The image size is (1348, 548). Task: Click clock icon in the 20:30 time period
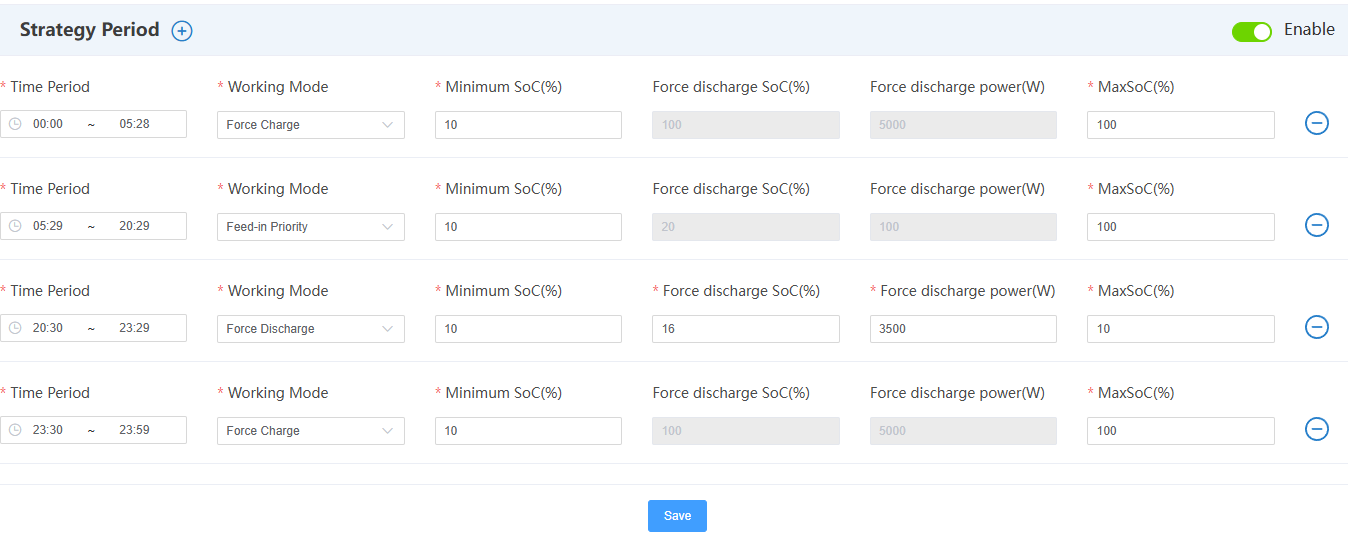pos(15,328)
